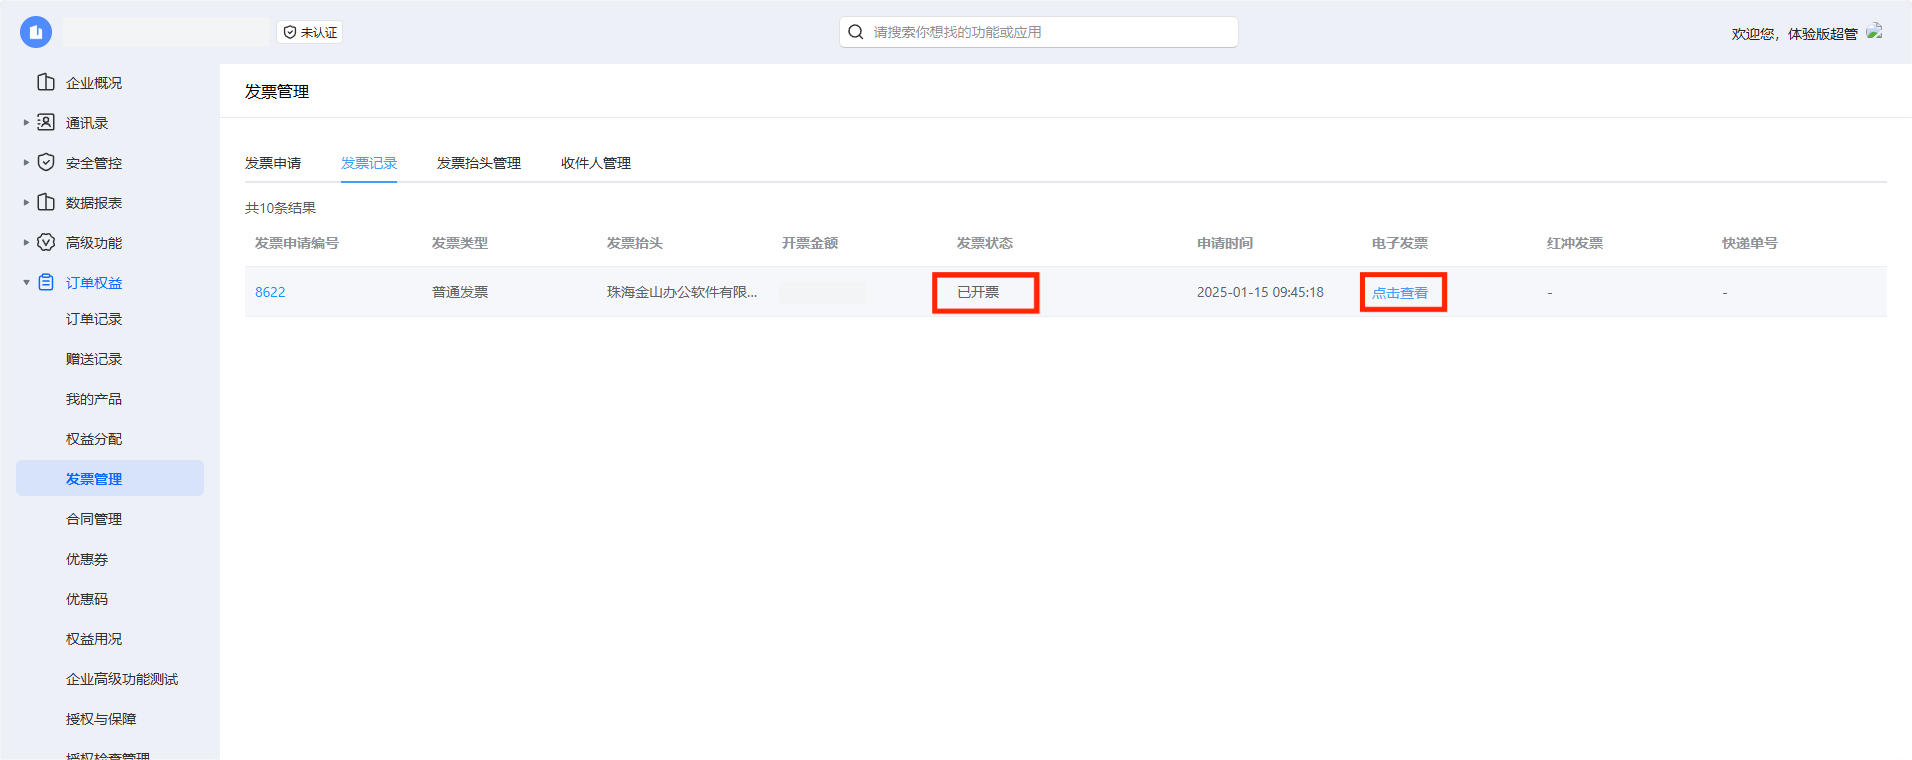Open the 发票抬头管理 tab
This screenshot has width=1912, height=760.
pyautogui.click(x=478, y=163)
